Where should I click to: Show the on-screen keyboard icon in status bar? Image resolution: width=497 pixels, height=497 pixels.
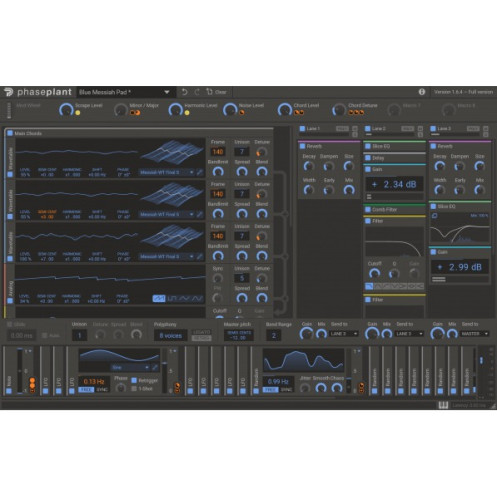point(443,405)
